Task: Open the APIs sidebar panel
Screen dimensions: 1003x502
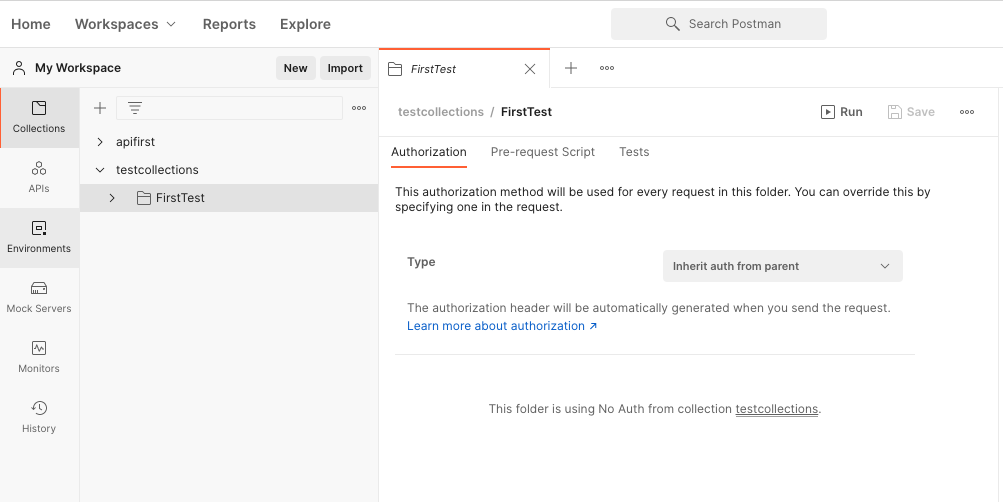Action: coord(39,177)
